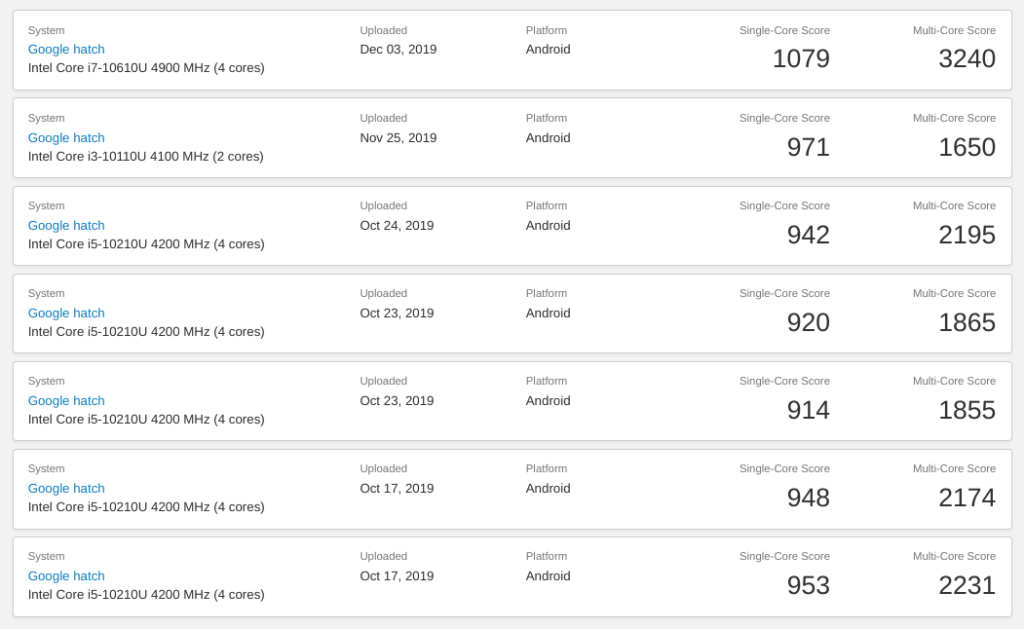The height and width of the screenshot is (629, 1024).
Task: Open Google hatch link dated Oct 24, 2019
Action: (x=66, y=225)
